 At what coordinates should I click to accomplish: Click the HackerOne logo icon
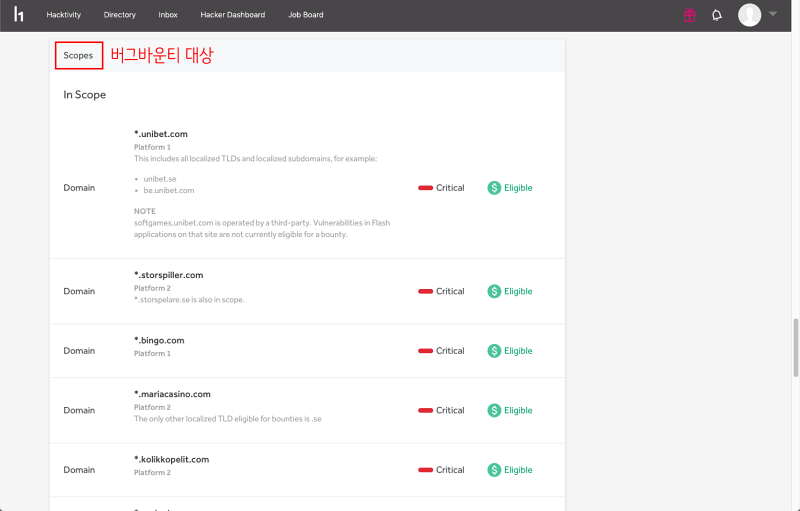point(18,14)
